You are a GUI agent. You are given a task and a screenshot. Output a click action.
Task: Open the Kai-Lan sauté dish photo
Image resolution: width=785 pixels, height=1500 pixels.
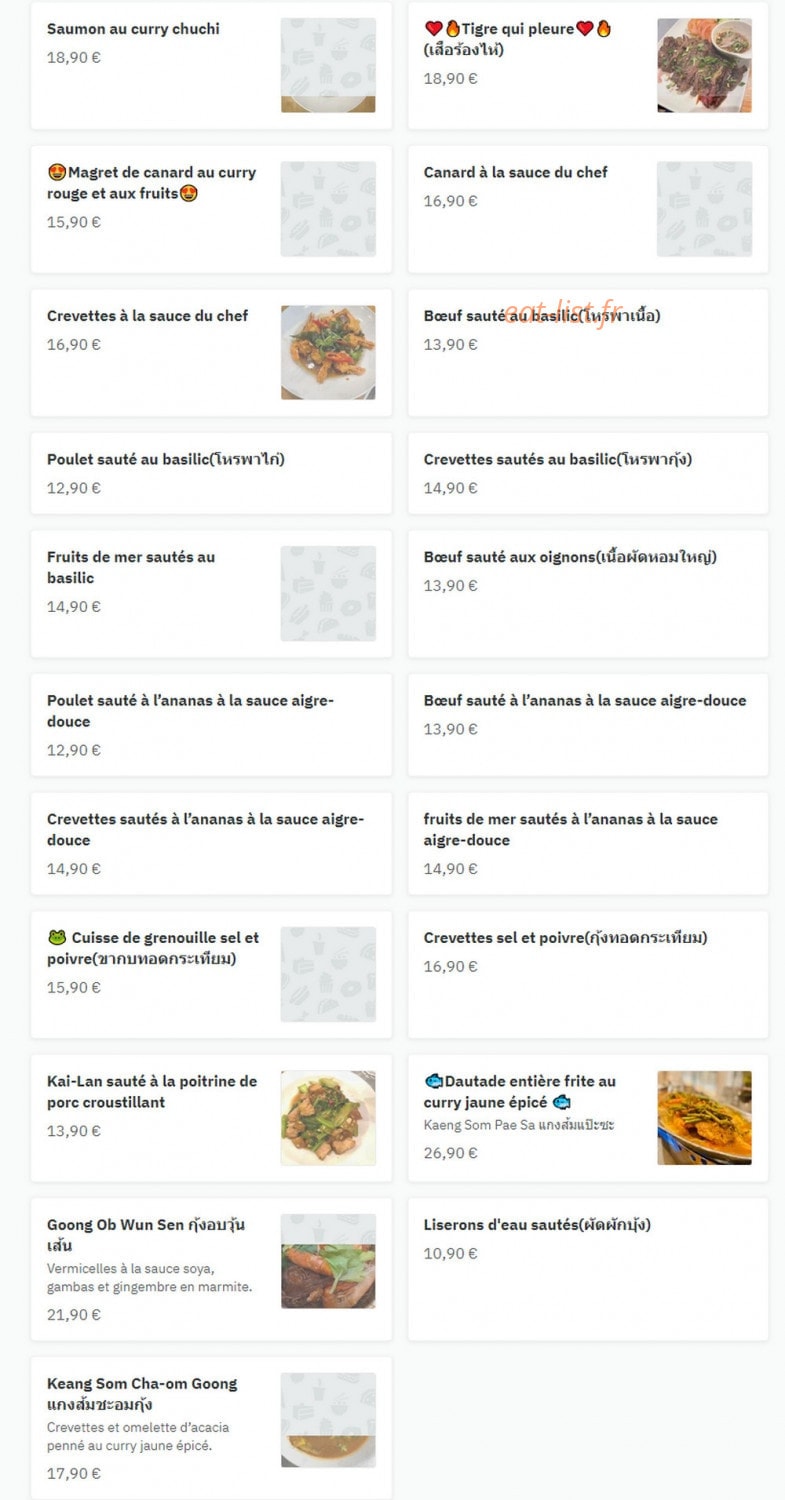(328, 1117)
